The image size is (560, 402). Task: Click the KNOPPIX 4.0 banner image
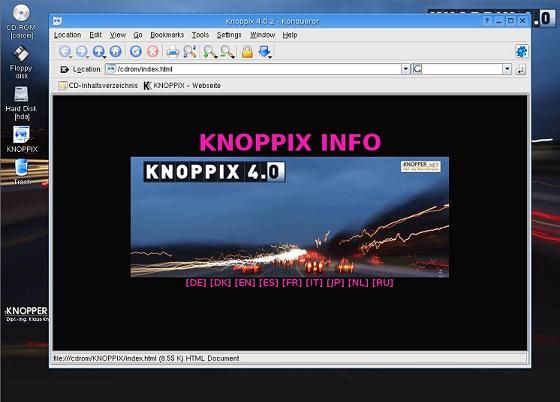[290, 217]
